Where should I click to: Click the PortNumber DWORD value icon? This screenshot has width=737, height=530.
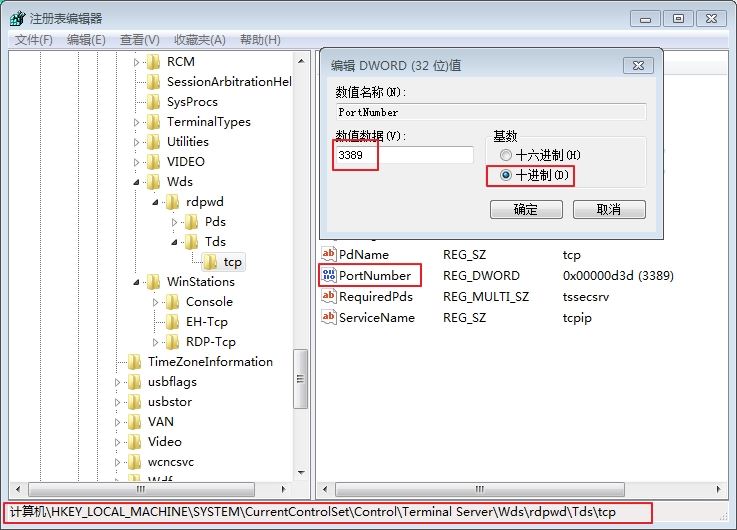coord(329,275)
